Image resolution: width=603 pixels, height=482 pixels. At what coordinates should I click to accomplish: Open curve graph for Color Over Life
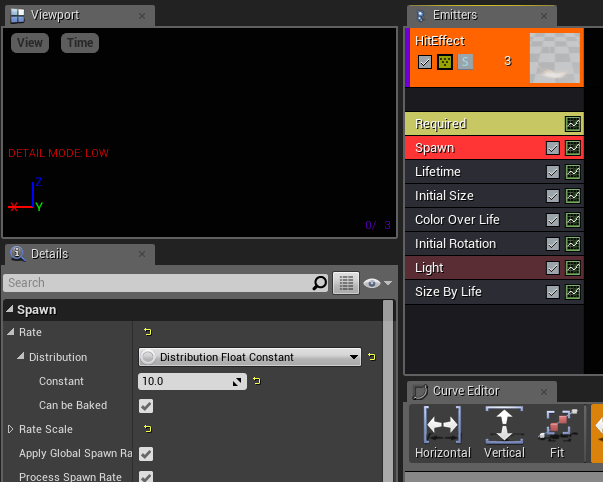tap(573, 220)
